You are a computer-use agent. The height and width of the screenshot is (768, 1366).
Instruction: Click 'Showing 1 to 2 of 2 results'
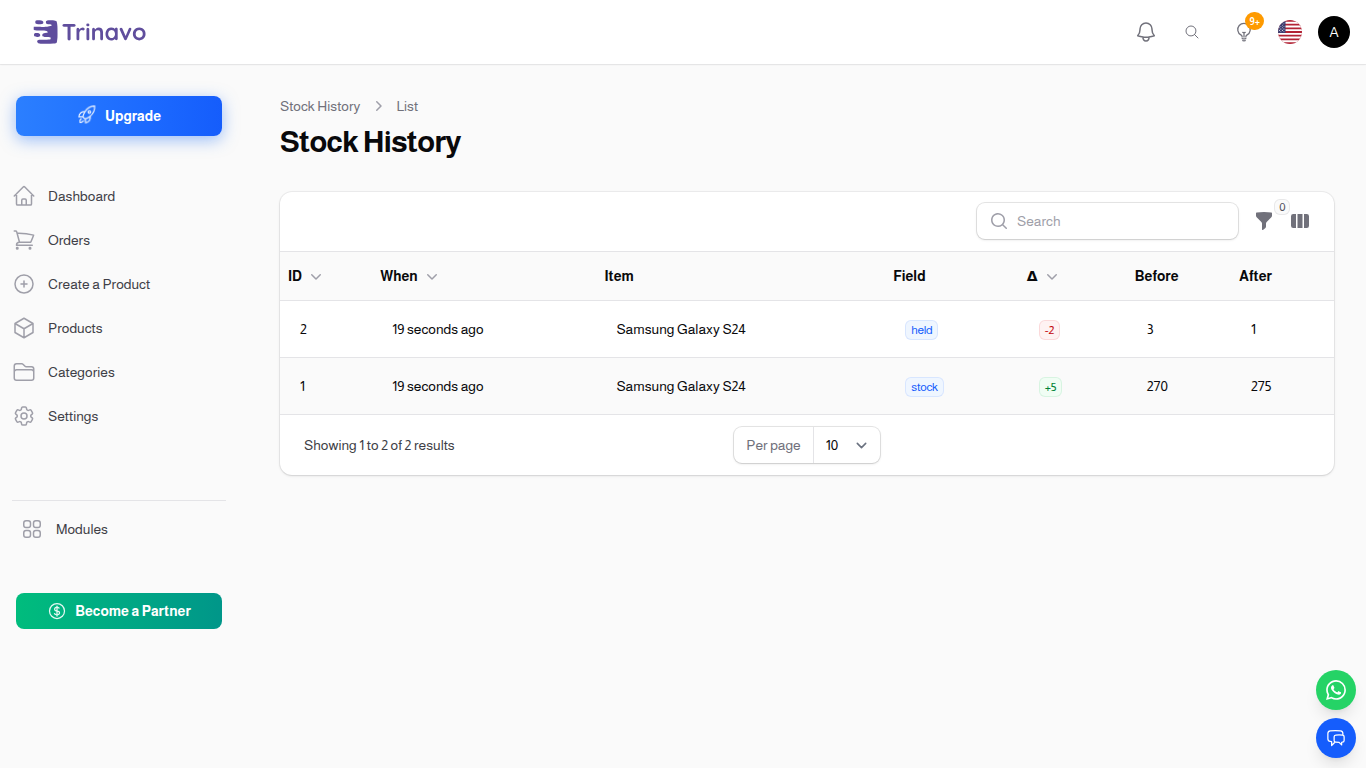[379, 445]
